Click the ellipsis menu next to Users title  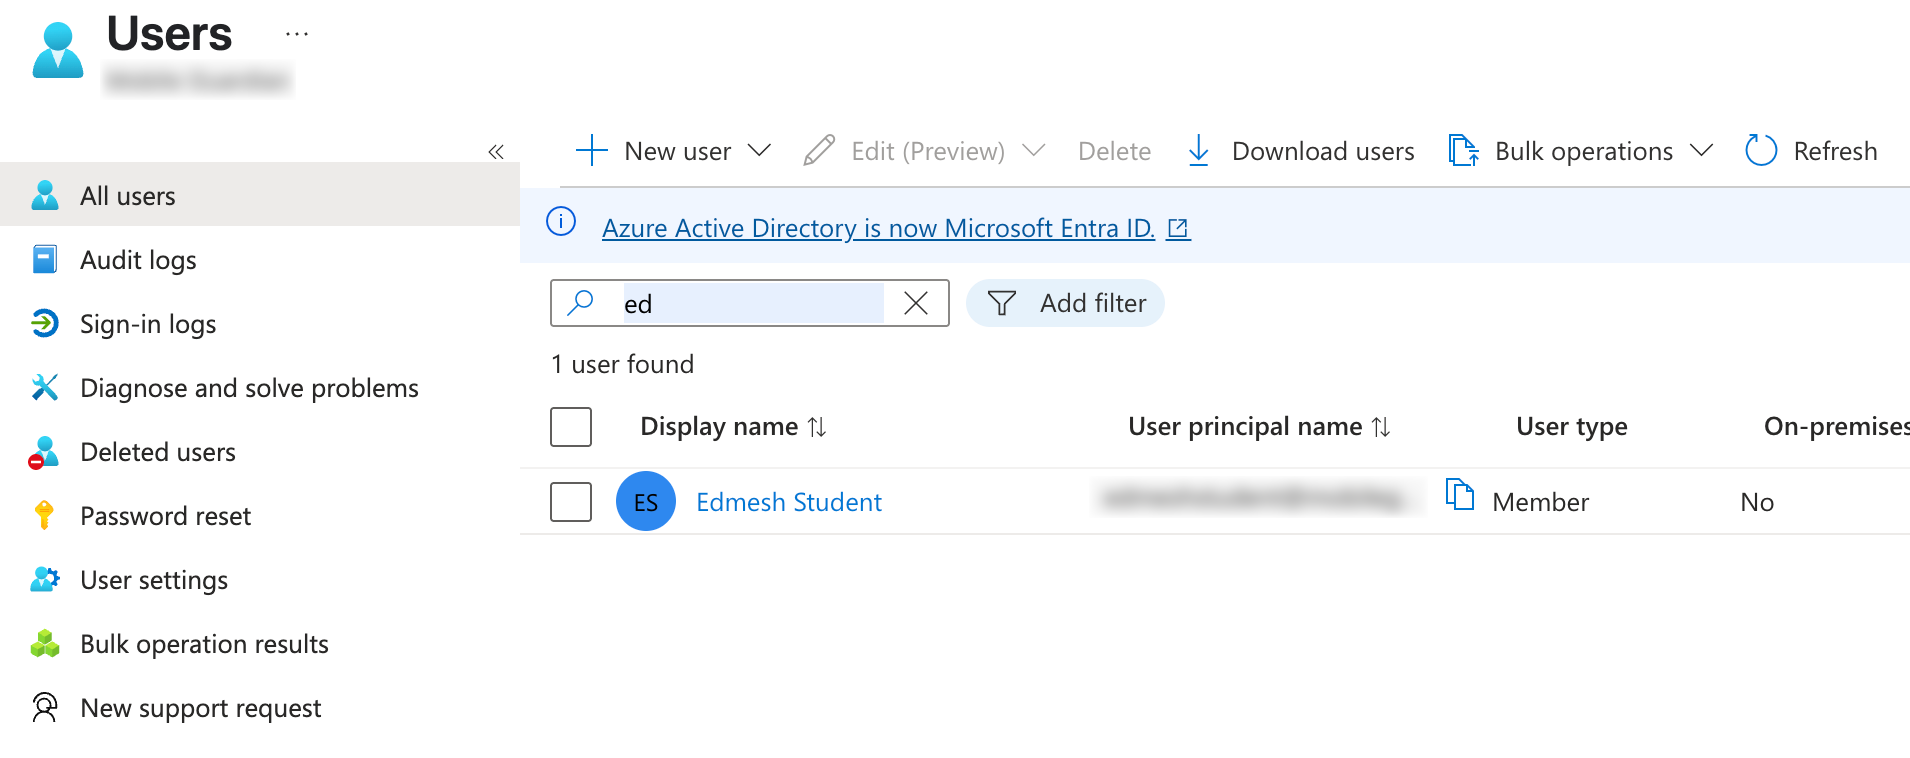297,34
